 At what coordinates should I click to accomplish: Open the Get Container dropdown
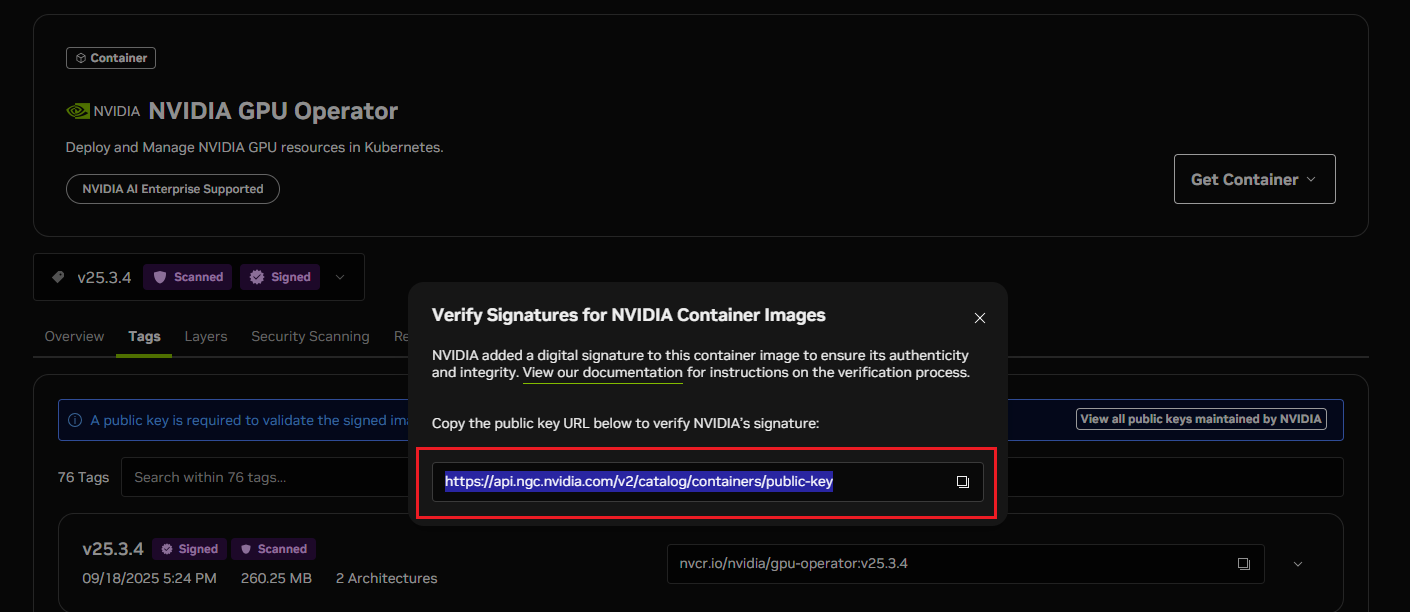(x=1254, y=180)
